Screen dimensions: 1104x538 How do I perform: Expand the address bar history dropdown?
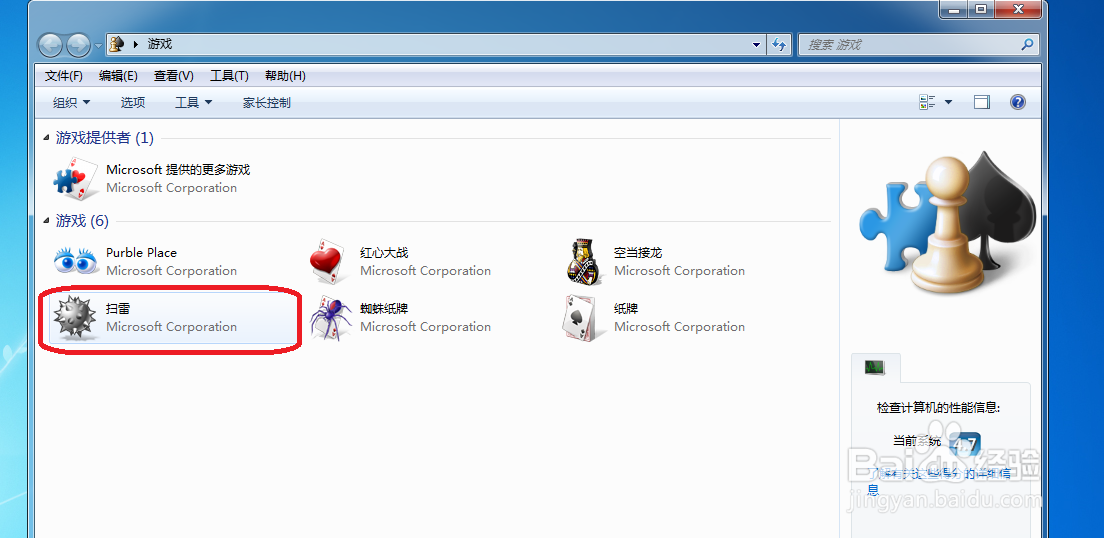click(757, 44)
